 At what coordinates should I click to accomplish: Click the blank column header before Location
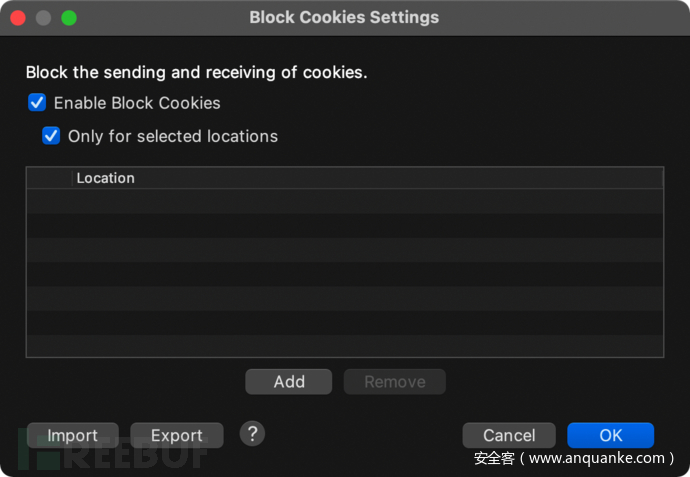[x=49, y=178]
